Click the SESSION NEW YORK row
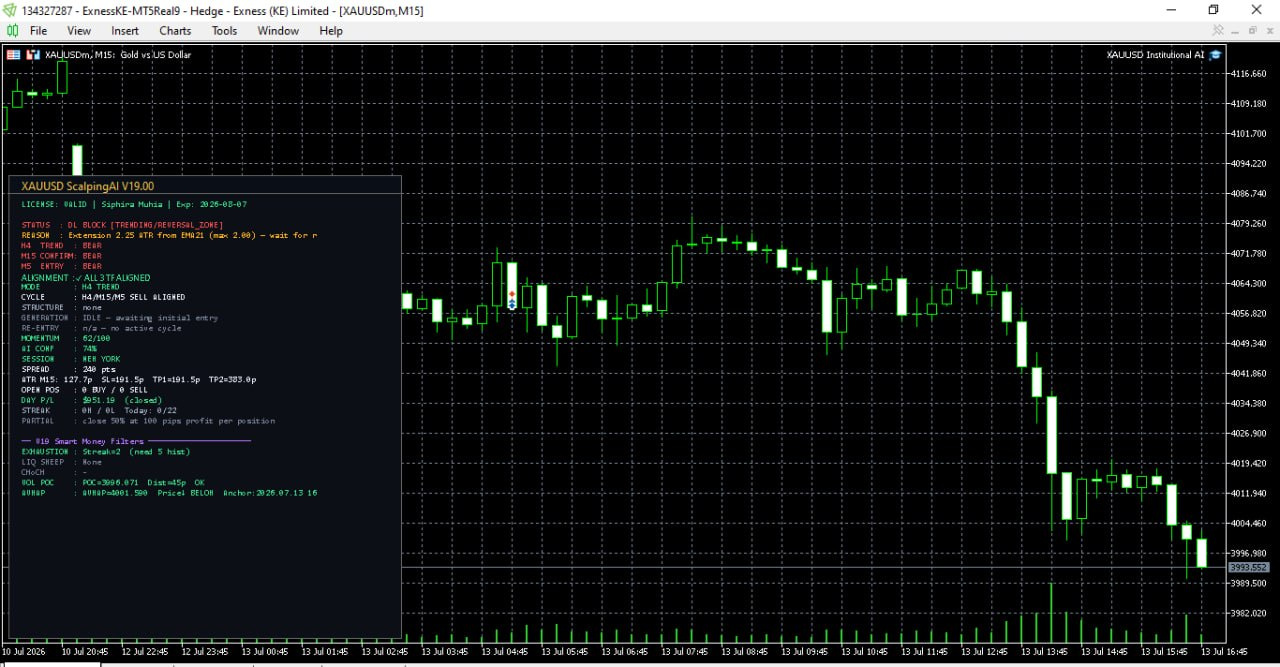 tap(71, 359)
